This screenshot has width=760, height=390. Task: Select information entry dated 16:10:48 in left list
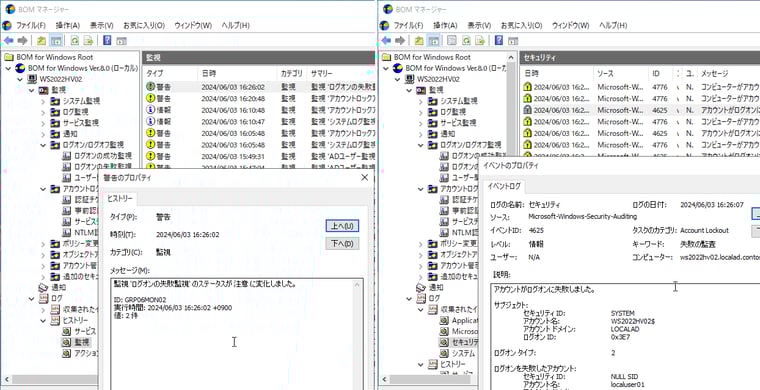pos(259,110)
